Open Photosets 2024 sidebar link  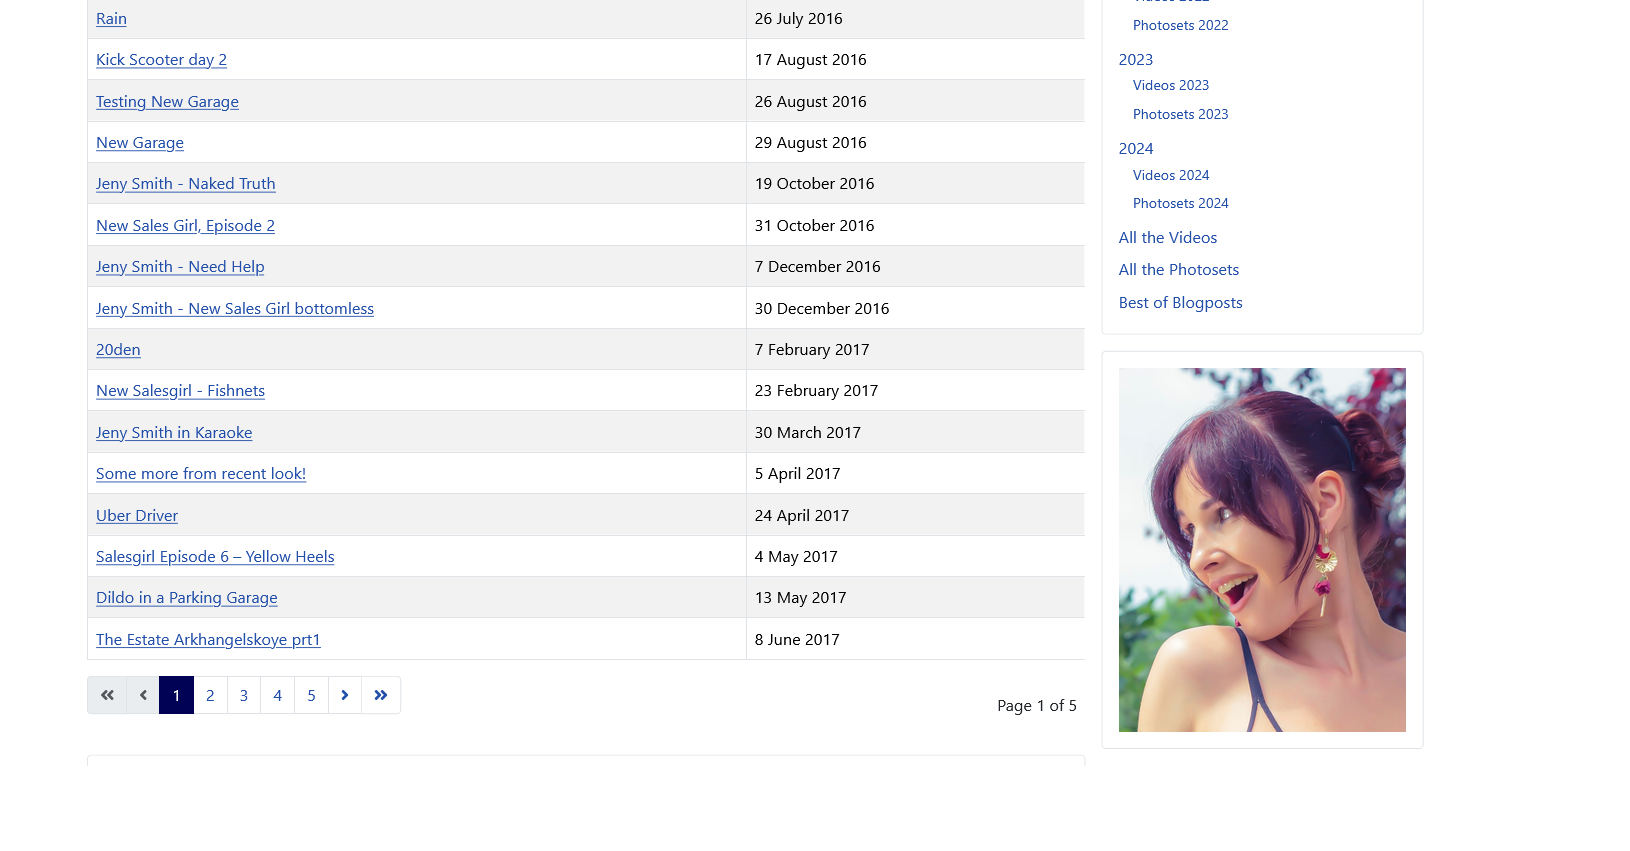click(x=1181, y=203)
